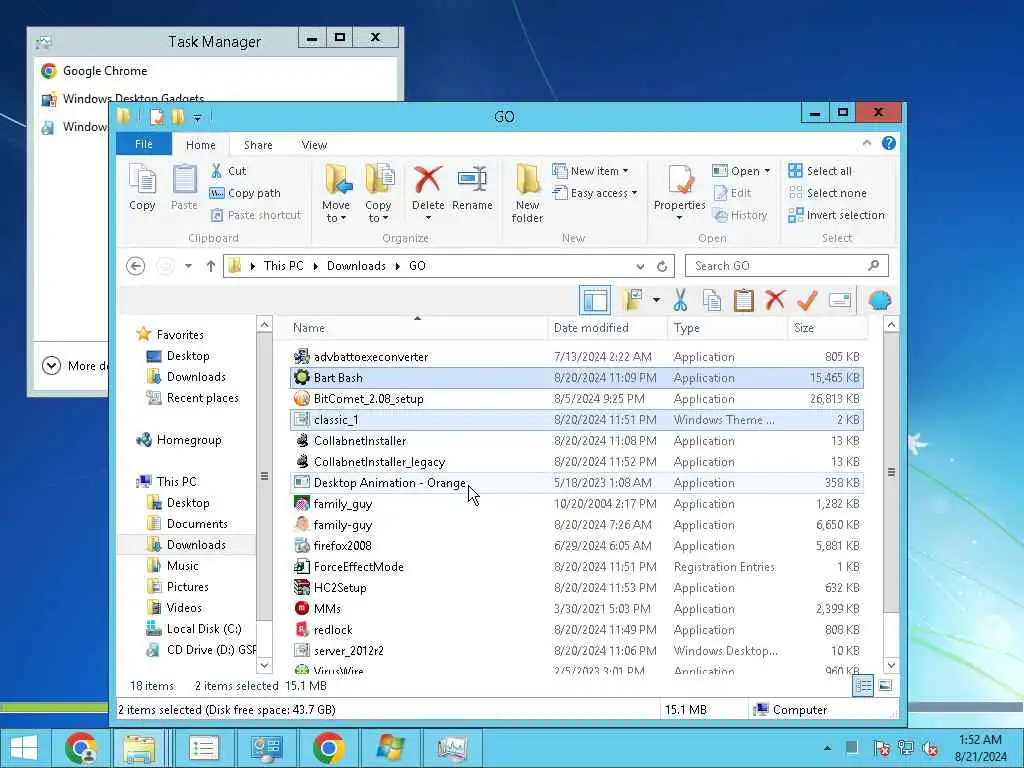This screenshot has height=768, width=1024.
Task: Click the Back navigation arrow
Action: (x=135, y=266)
